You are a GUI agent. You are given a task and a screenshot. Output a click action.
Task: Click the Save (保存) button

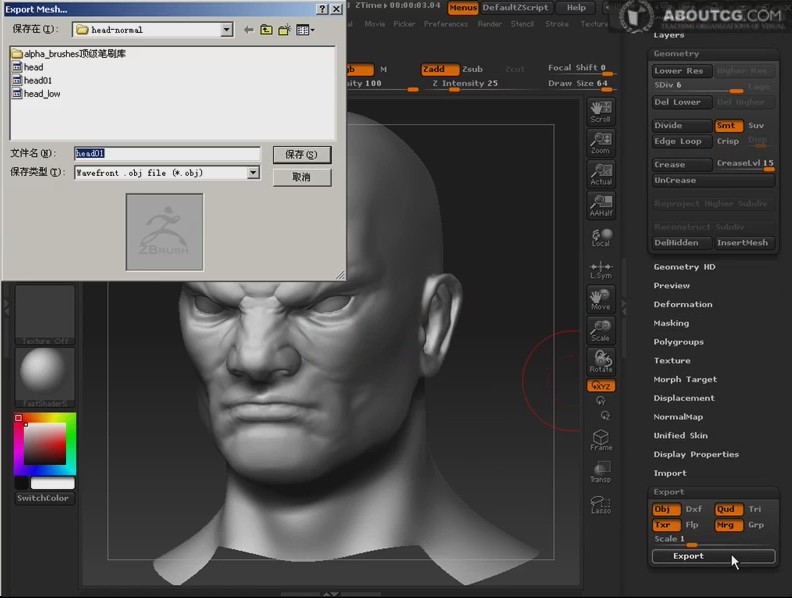pyautogui.click(x=302, y=155)
